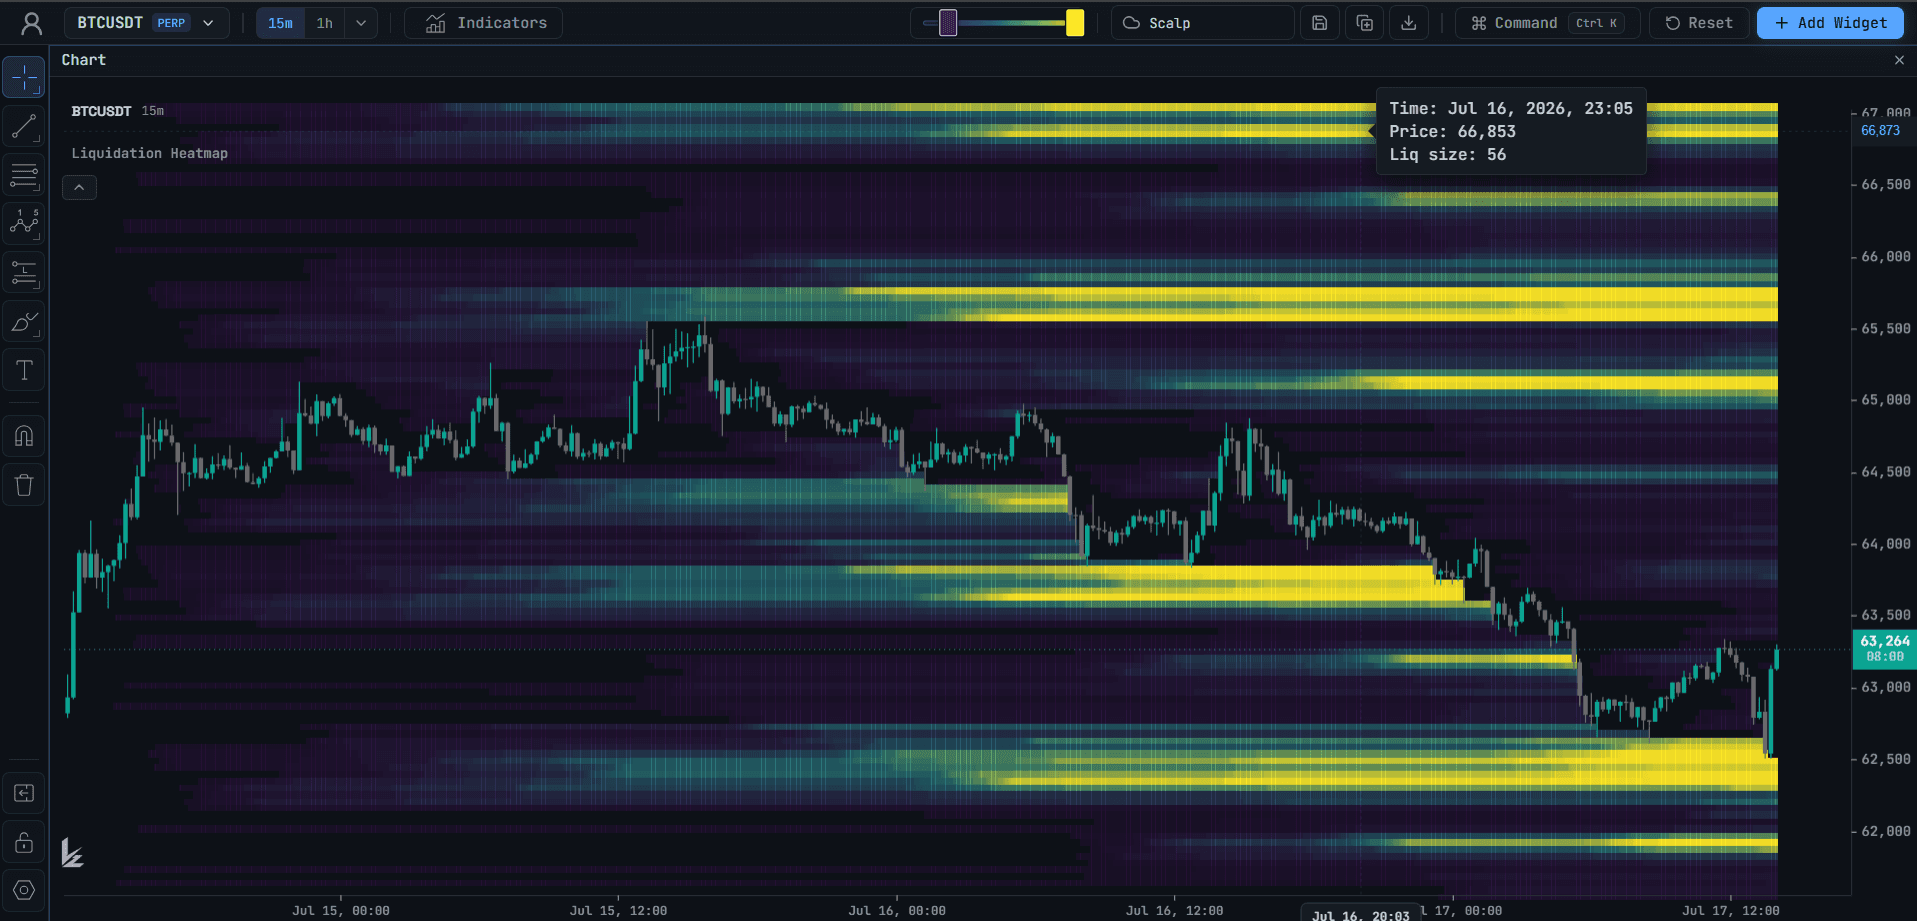Viewport: 1917px width, 921px height.
Task: Toggle the drawings lock icon
Action: [24, 842]
